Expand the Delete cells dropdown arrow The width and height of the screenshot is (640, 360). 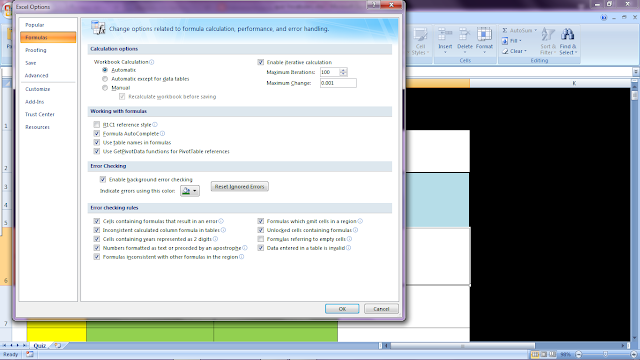pos(464,52)
